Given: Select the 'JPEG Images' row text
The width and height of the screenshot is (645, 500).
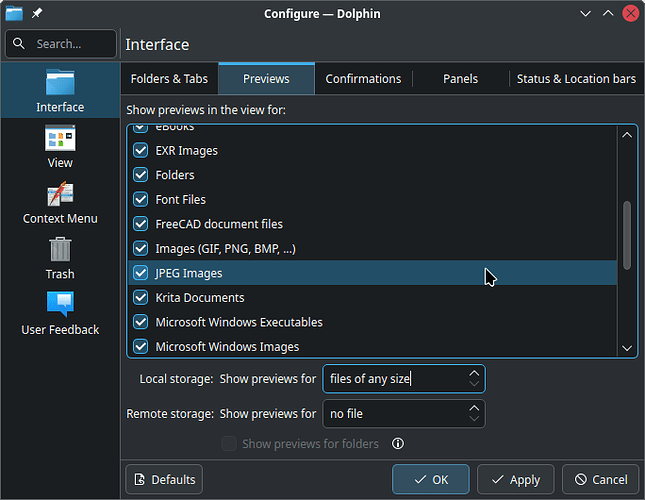Looking at the screenshot, I should click(x=188, y=273).
